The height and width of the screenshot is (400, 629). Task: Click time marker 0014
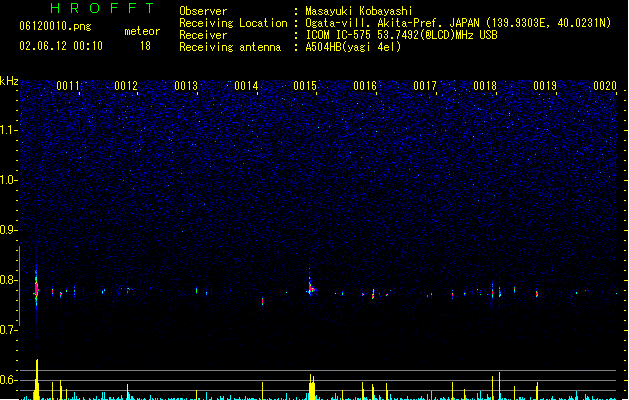click(x=246, y=86)
